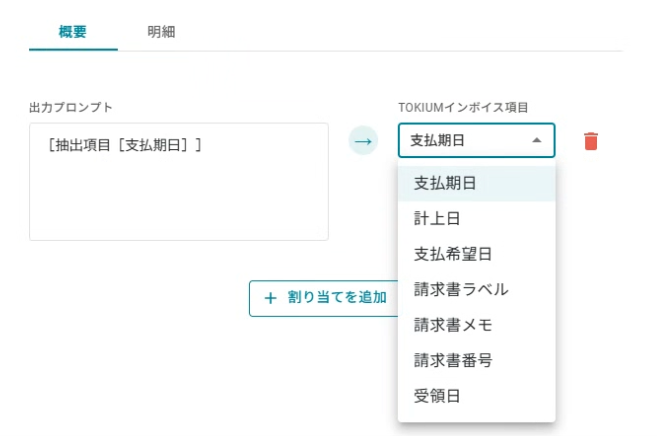Switch to the 概要 tab
657x436 pixels.
(73, 31)
